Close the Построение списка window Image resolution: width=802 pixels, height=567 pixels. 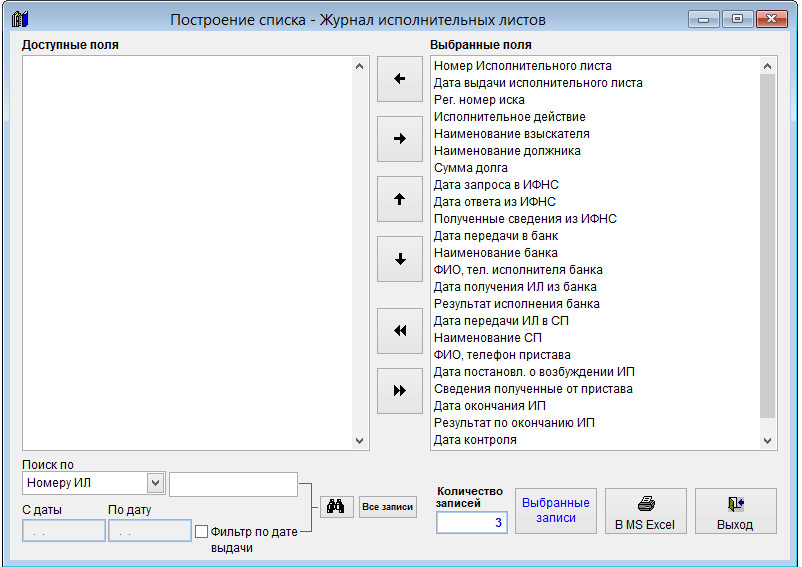tap(771, 19)
